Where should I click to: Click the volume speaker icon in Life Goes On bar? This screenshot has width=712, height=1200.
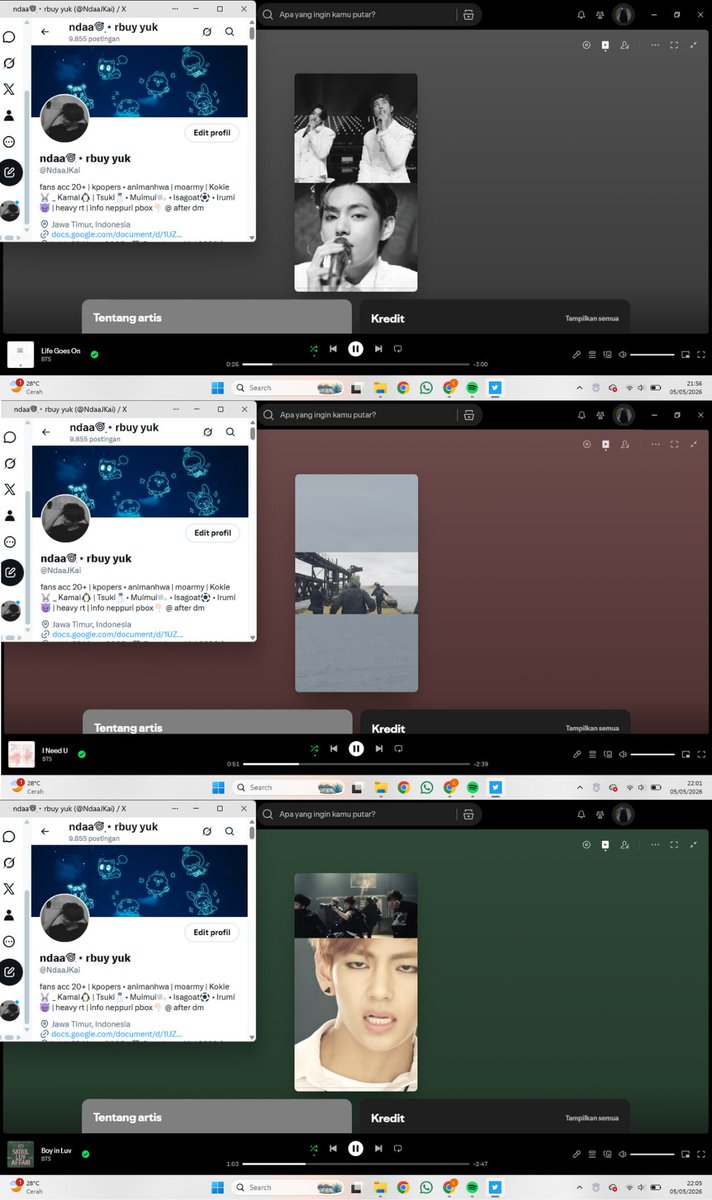coord(622,354)
